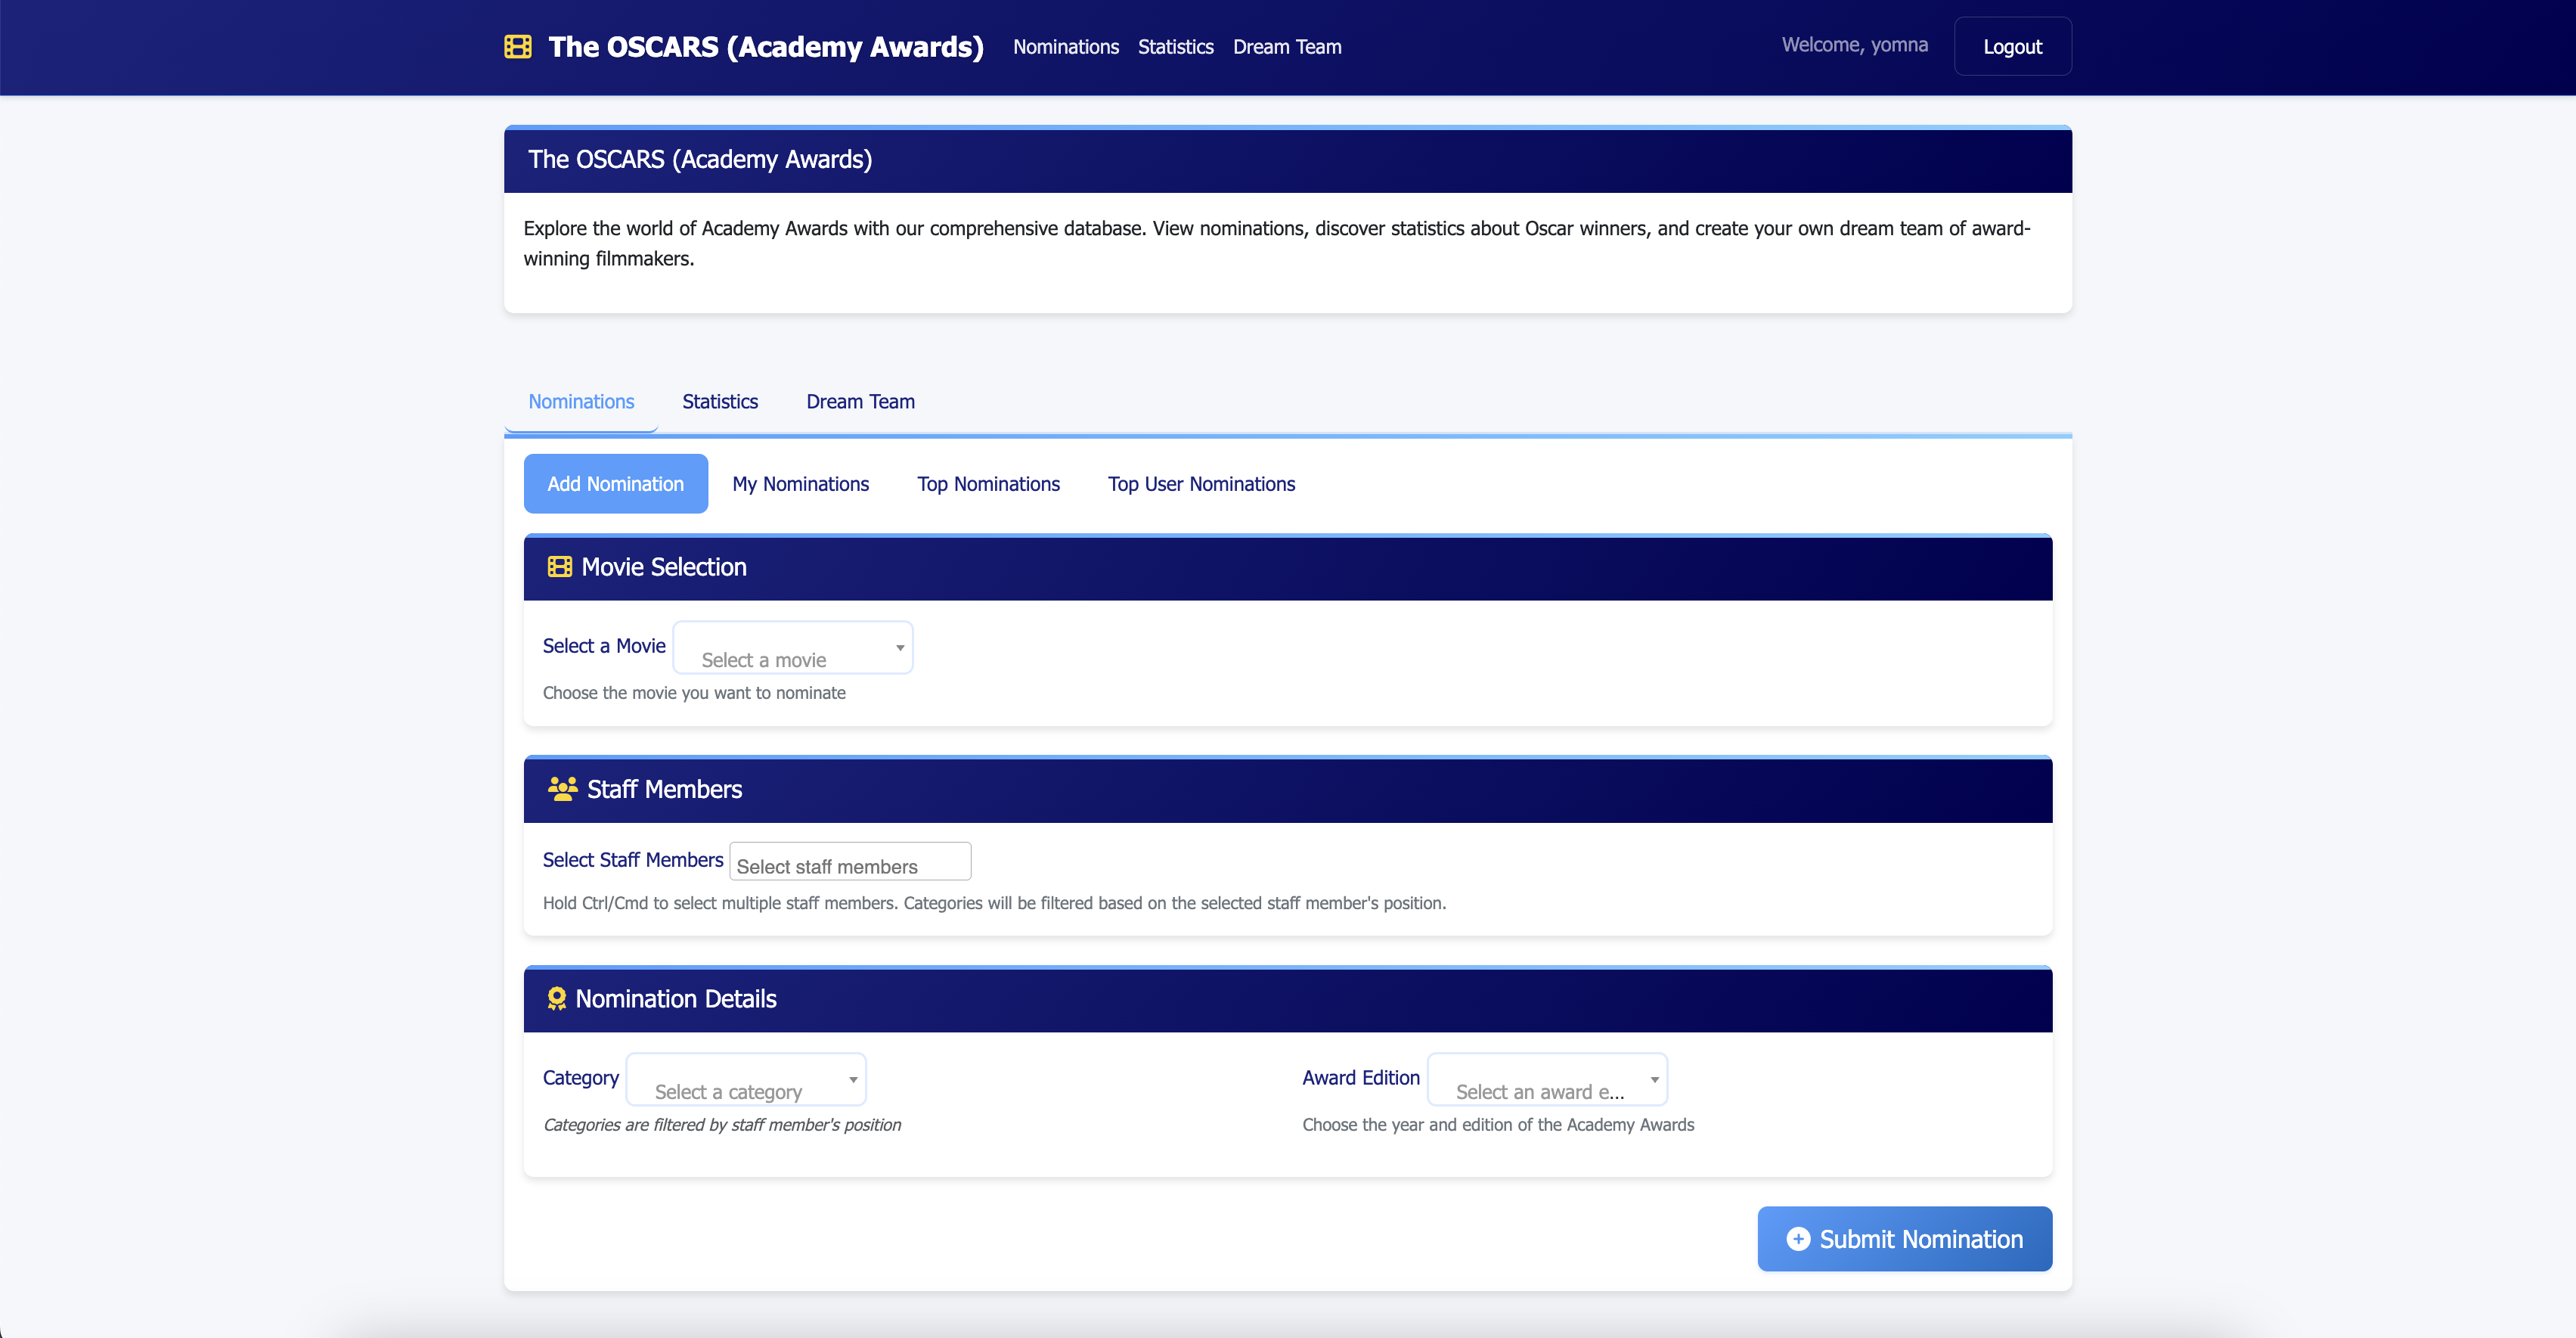This screenshot has width=2576, height=1338.
Task: Click the Logout button
Action: click(x=2013, y=47)
